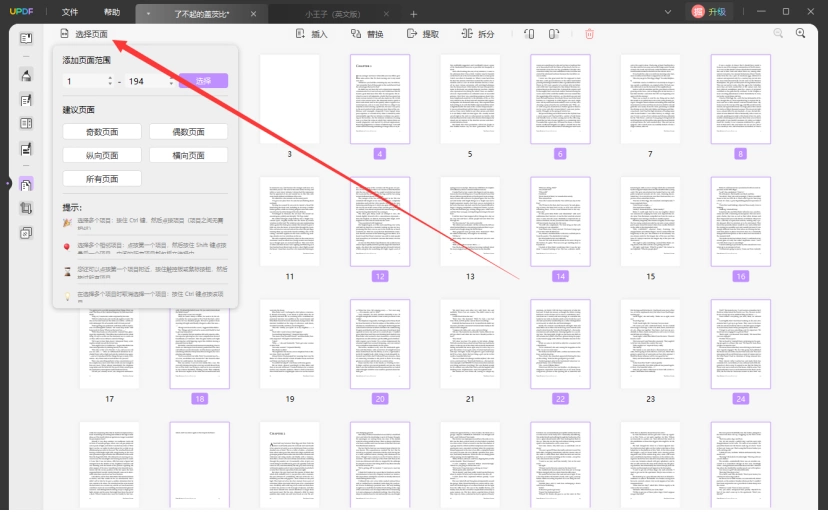Select the Extract (提取) page tool
The height and width of the screenshot is (513, 828).
click(x=423, y=34)
